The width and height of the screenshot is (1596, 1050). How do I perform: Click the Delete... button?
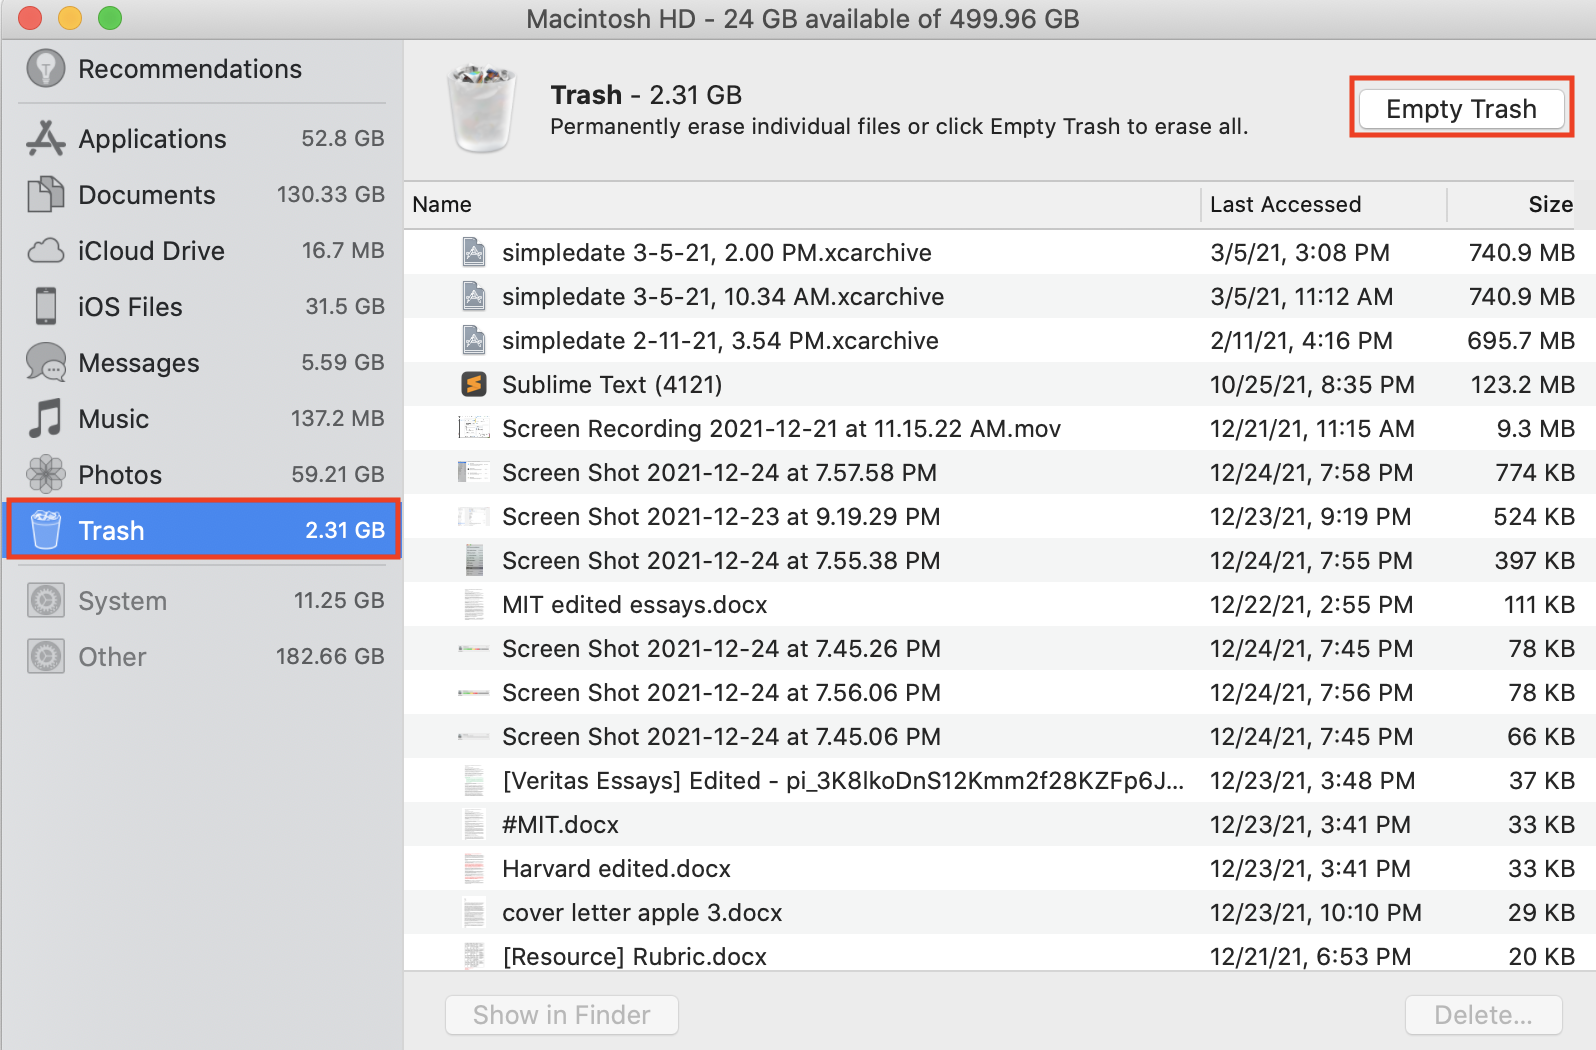click(x=1483, y=1015)
